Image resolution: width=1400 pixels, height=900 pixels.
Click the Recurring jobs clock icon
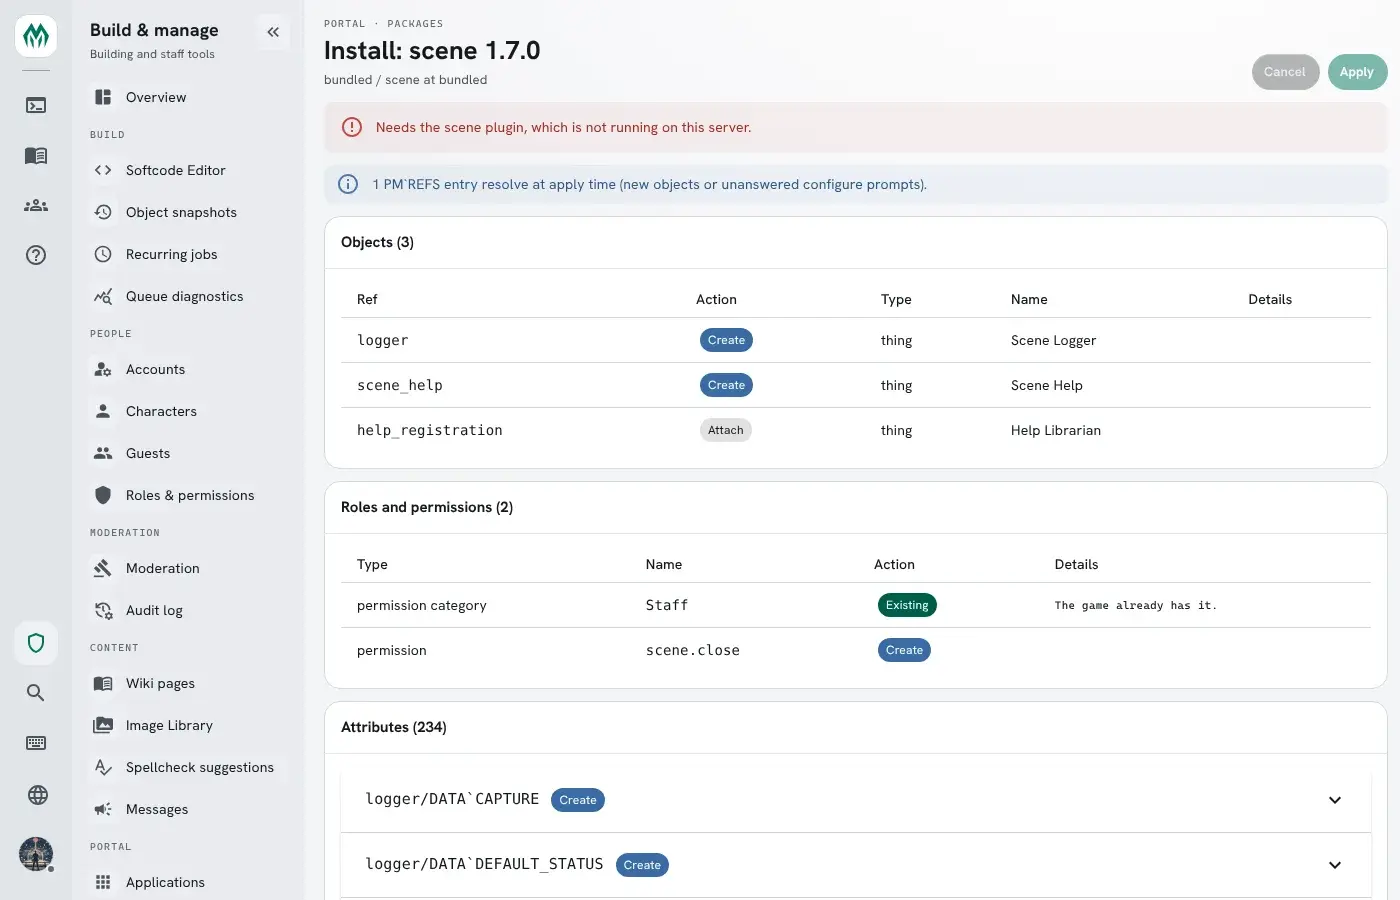pos(103,254)
